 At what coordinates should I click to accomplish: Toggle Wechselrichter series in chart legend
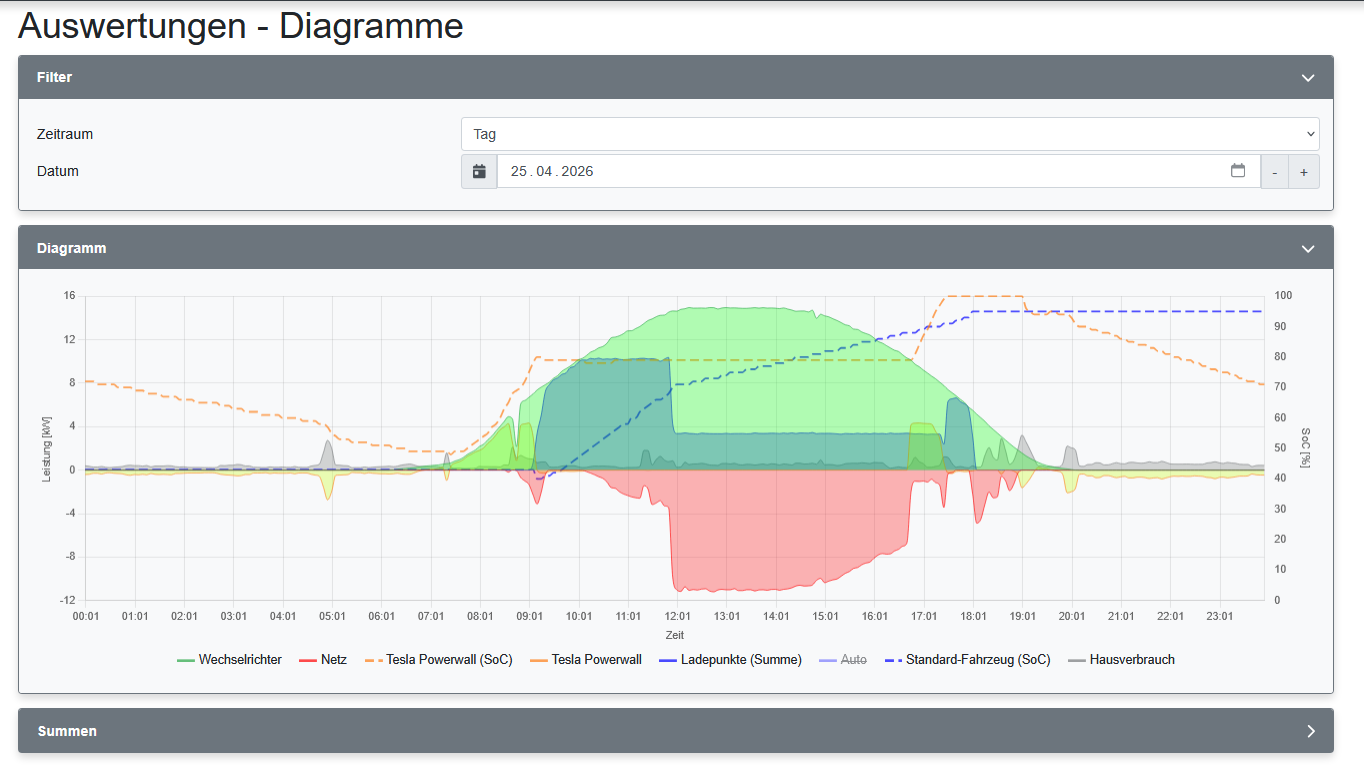240,660
